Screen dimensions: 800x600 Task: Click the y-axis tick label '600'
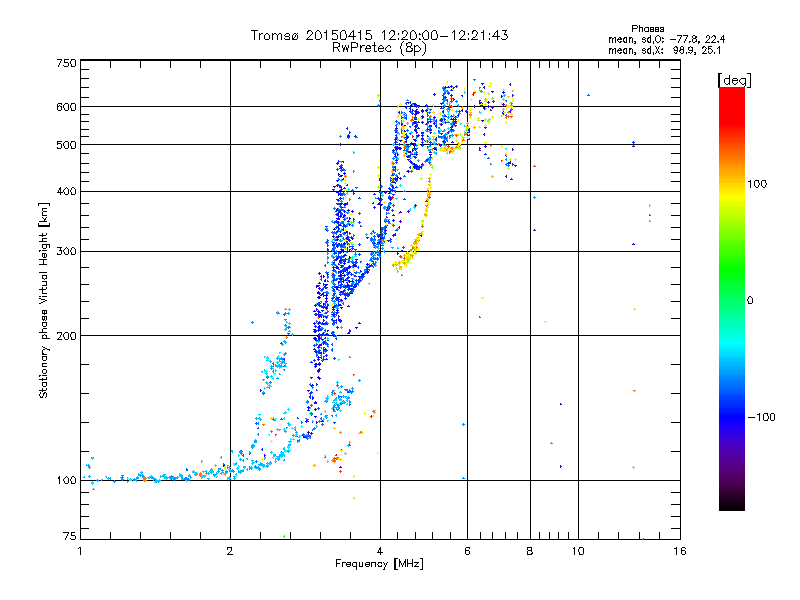pos(67,107)
